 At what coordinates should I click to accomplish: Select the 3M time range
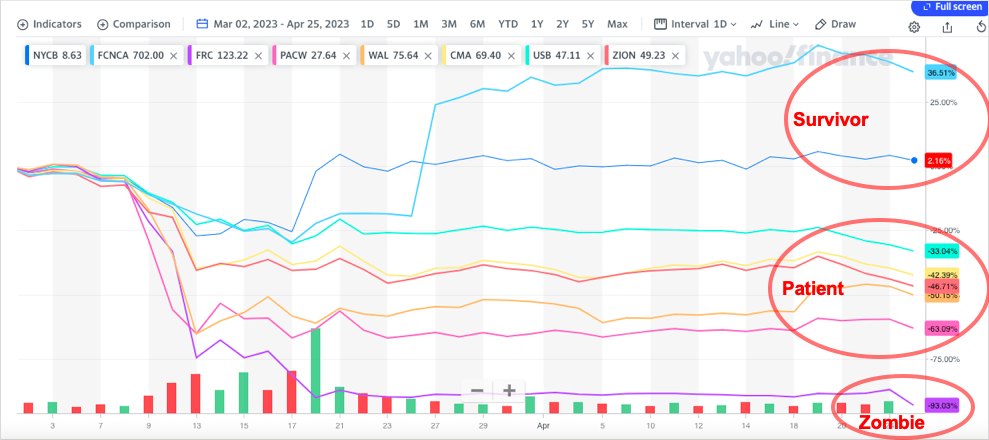click(x=448, y=25)
